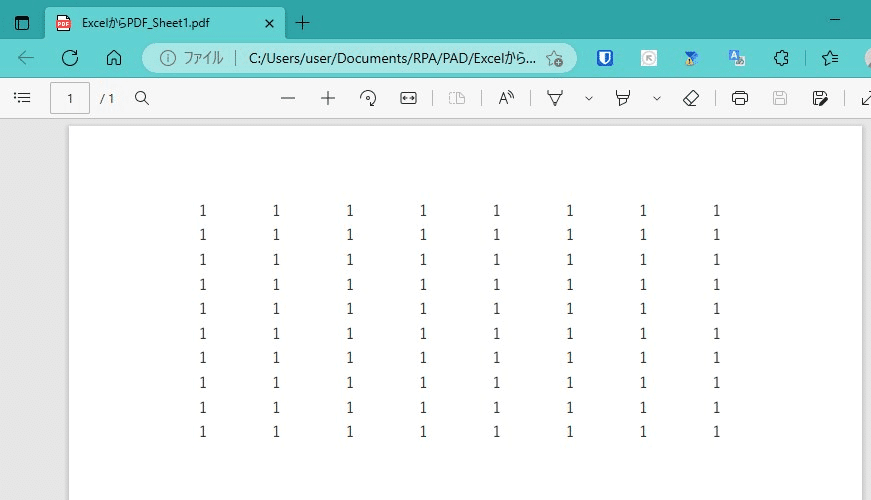Search within the PDF document
The width and height of the screenshot is (871, 500).
[142, 98]
